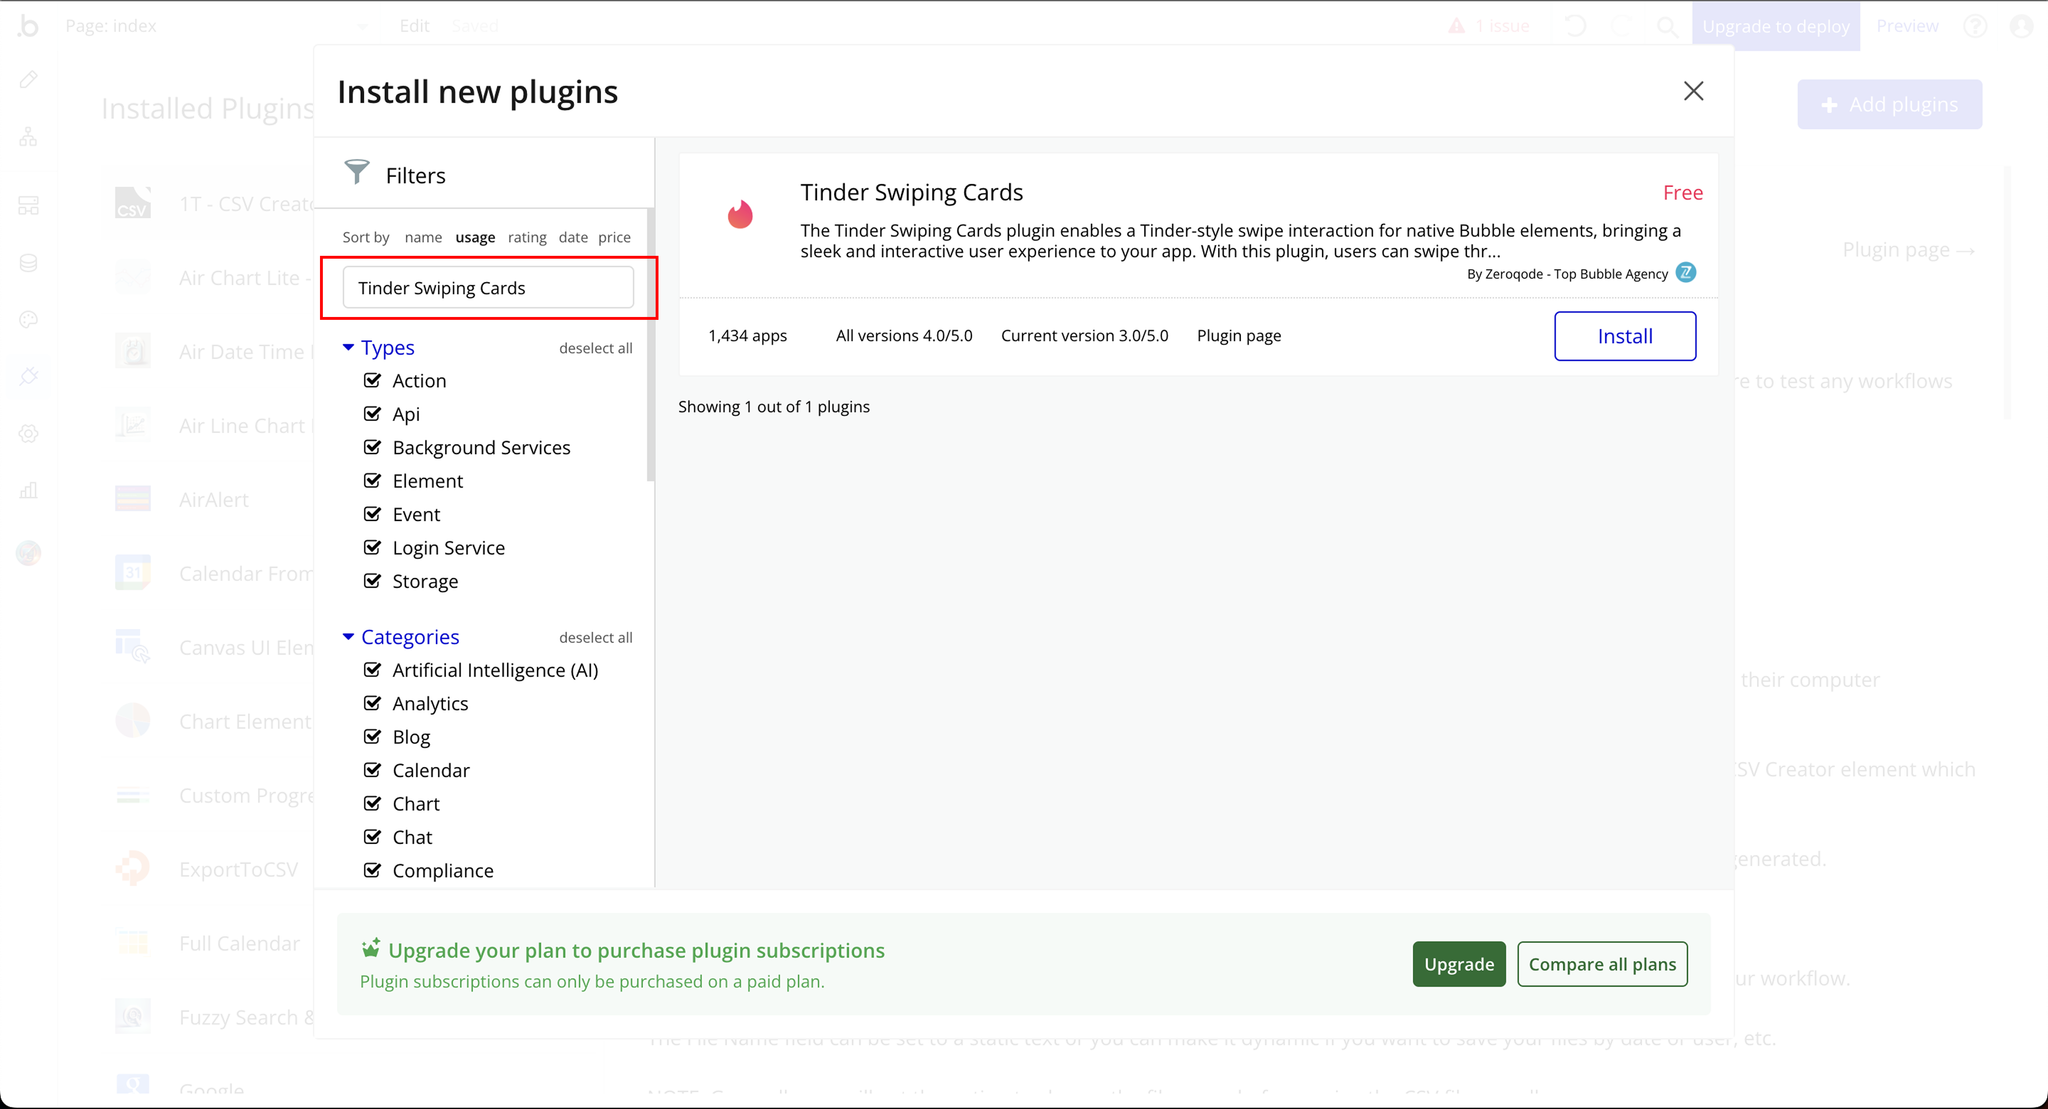Viewport: 2048px width, 1109px height.
Task: Click the filters panel scrollbar
Action: click(x=651, y=345)
